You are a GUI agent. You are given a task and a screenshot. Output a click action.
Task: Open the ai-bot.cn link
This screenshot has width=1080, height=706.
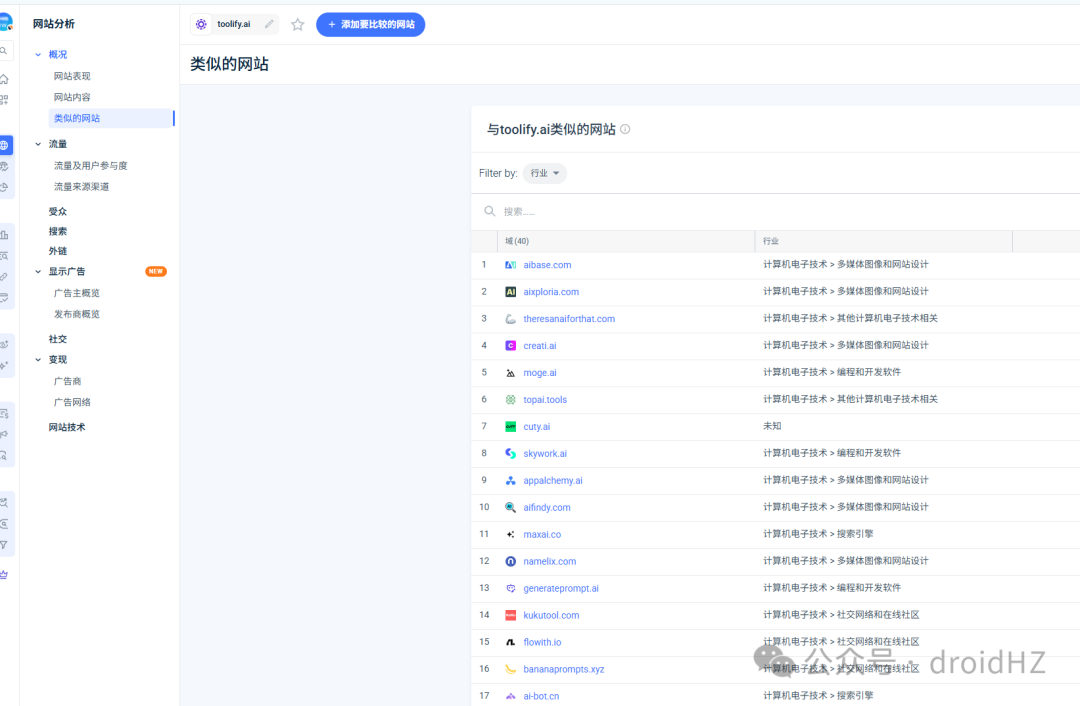(541, 696)
